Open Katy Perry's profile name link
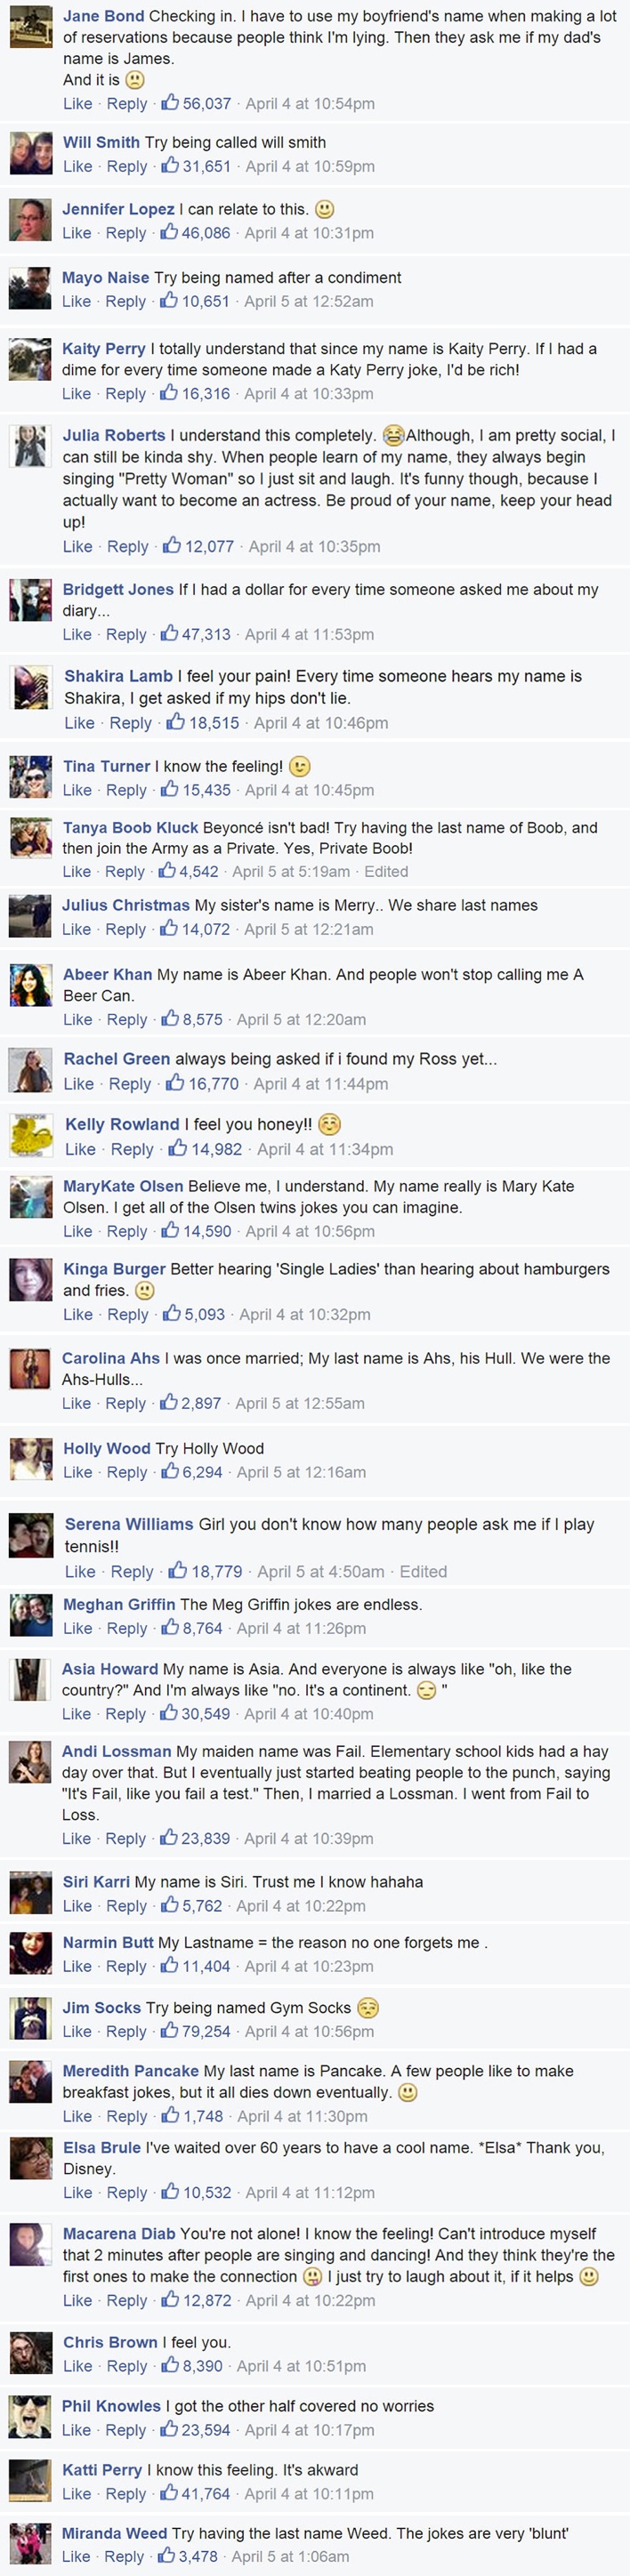Screen dimensions: 630x2576 104,349
